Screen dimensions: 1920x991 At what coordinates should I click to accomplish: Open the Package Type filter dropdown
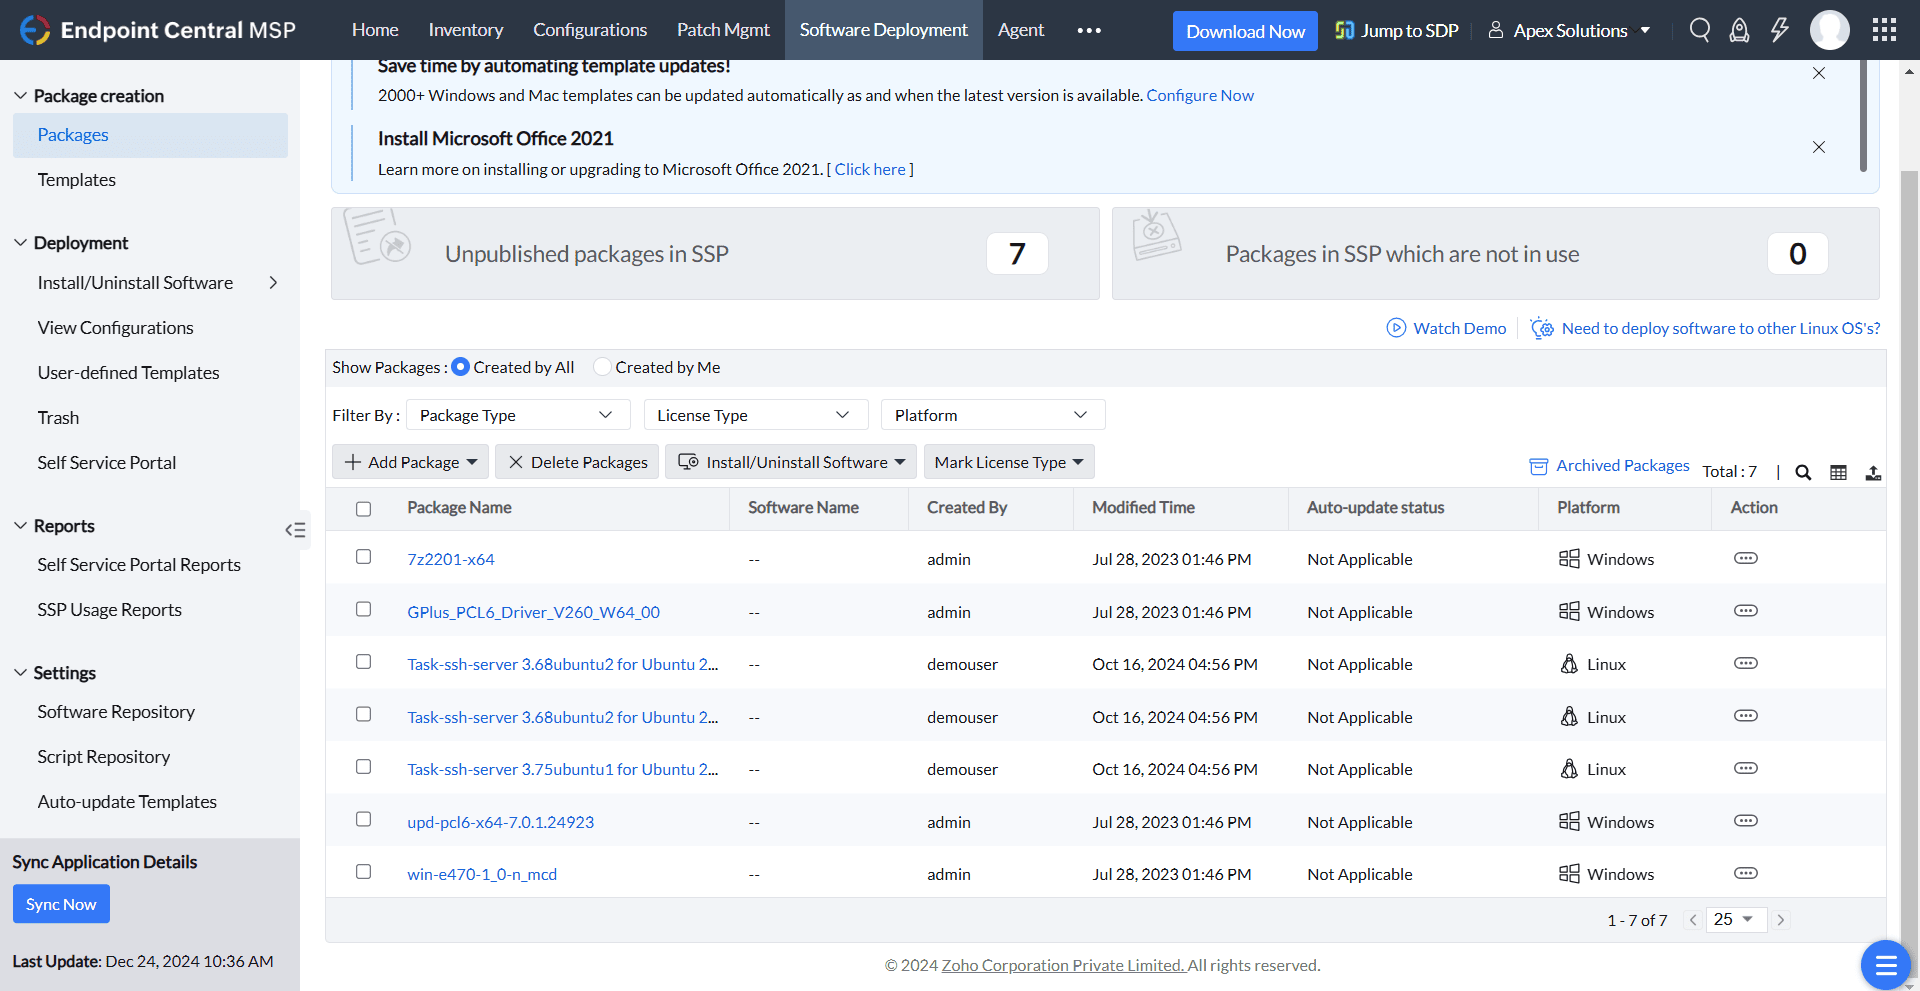[517, 414]
